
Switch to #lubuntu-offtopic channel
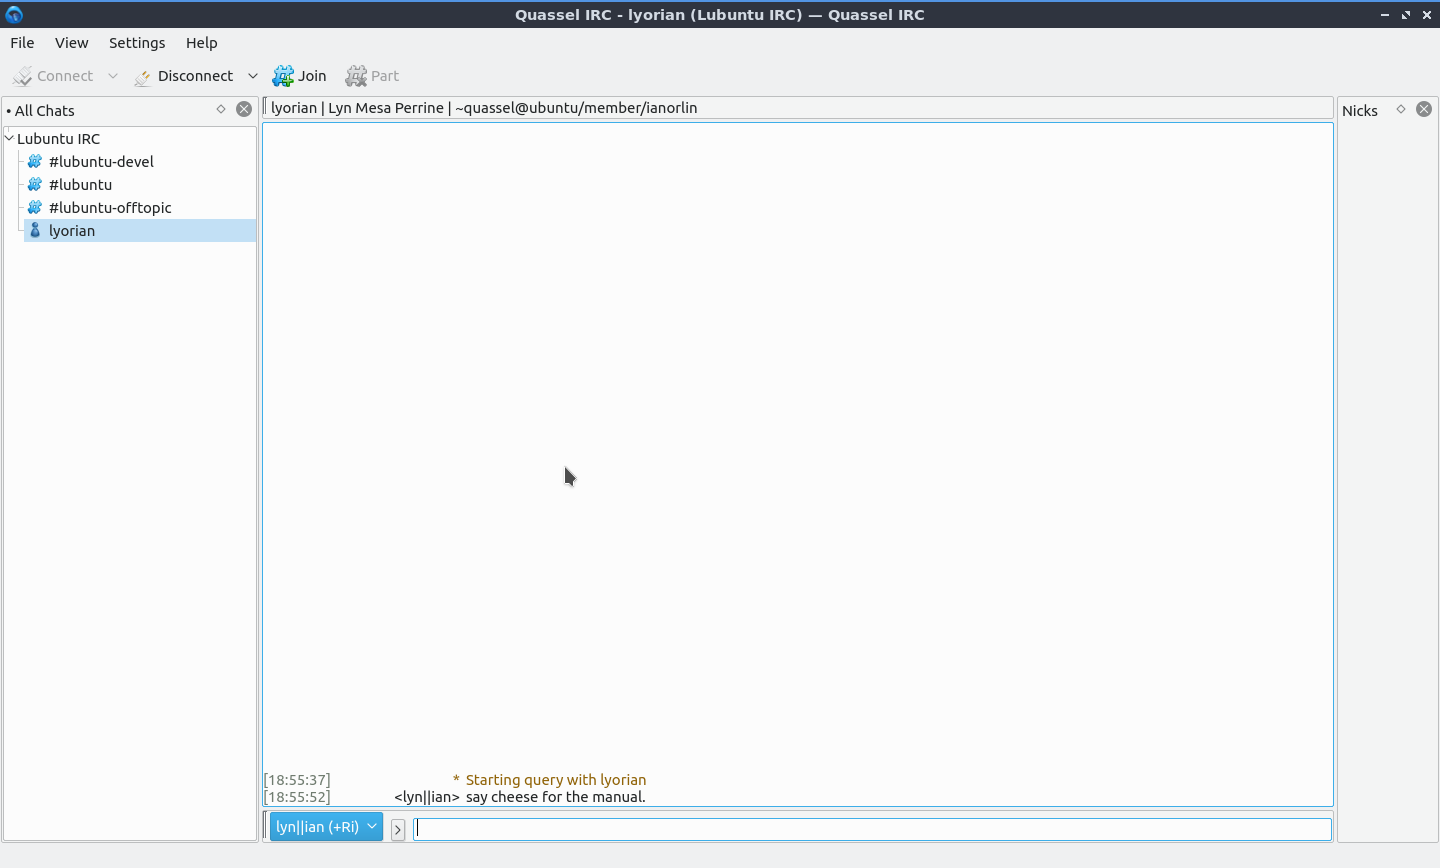pos(110,207)
